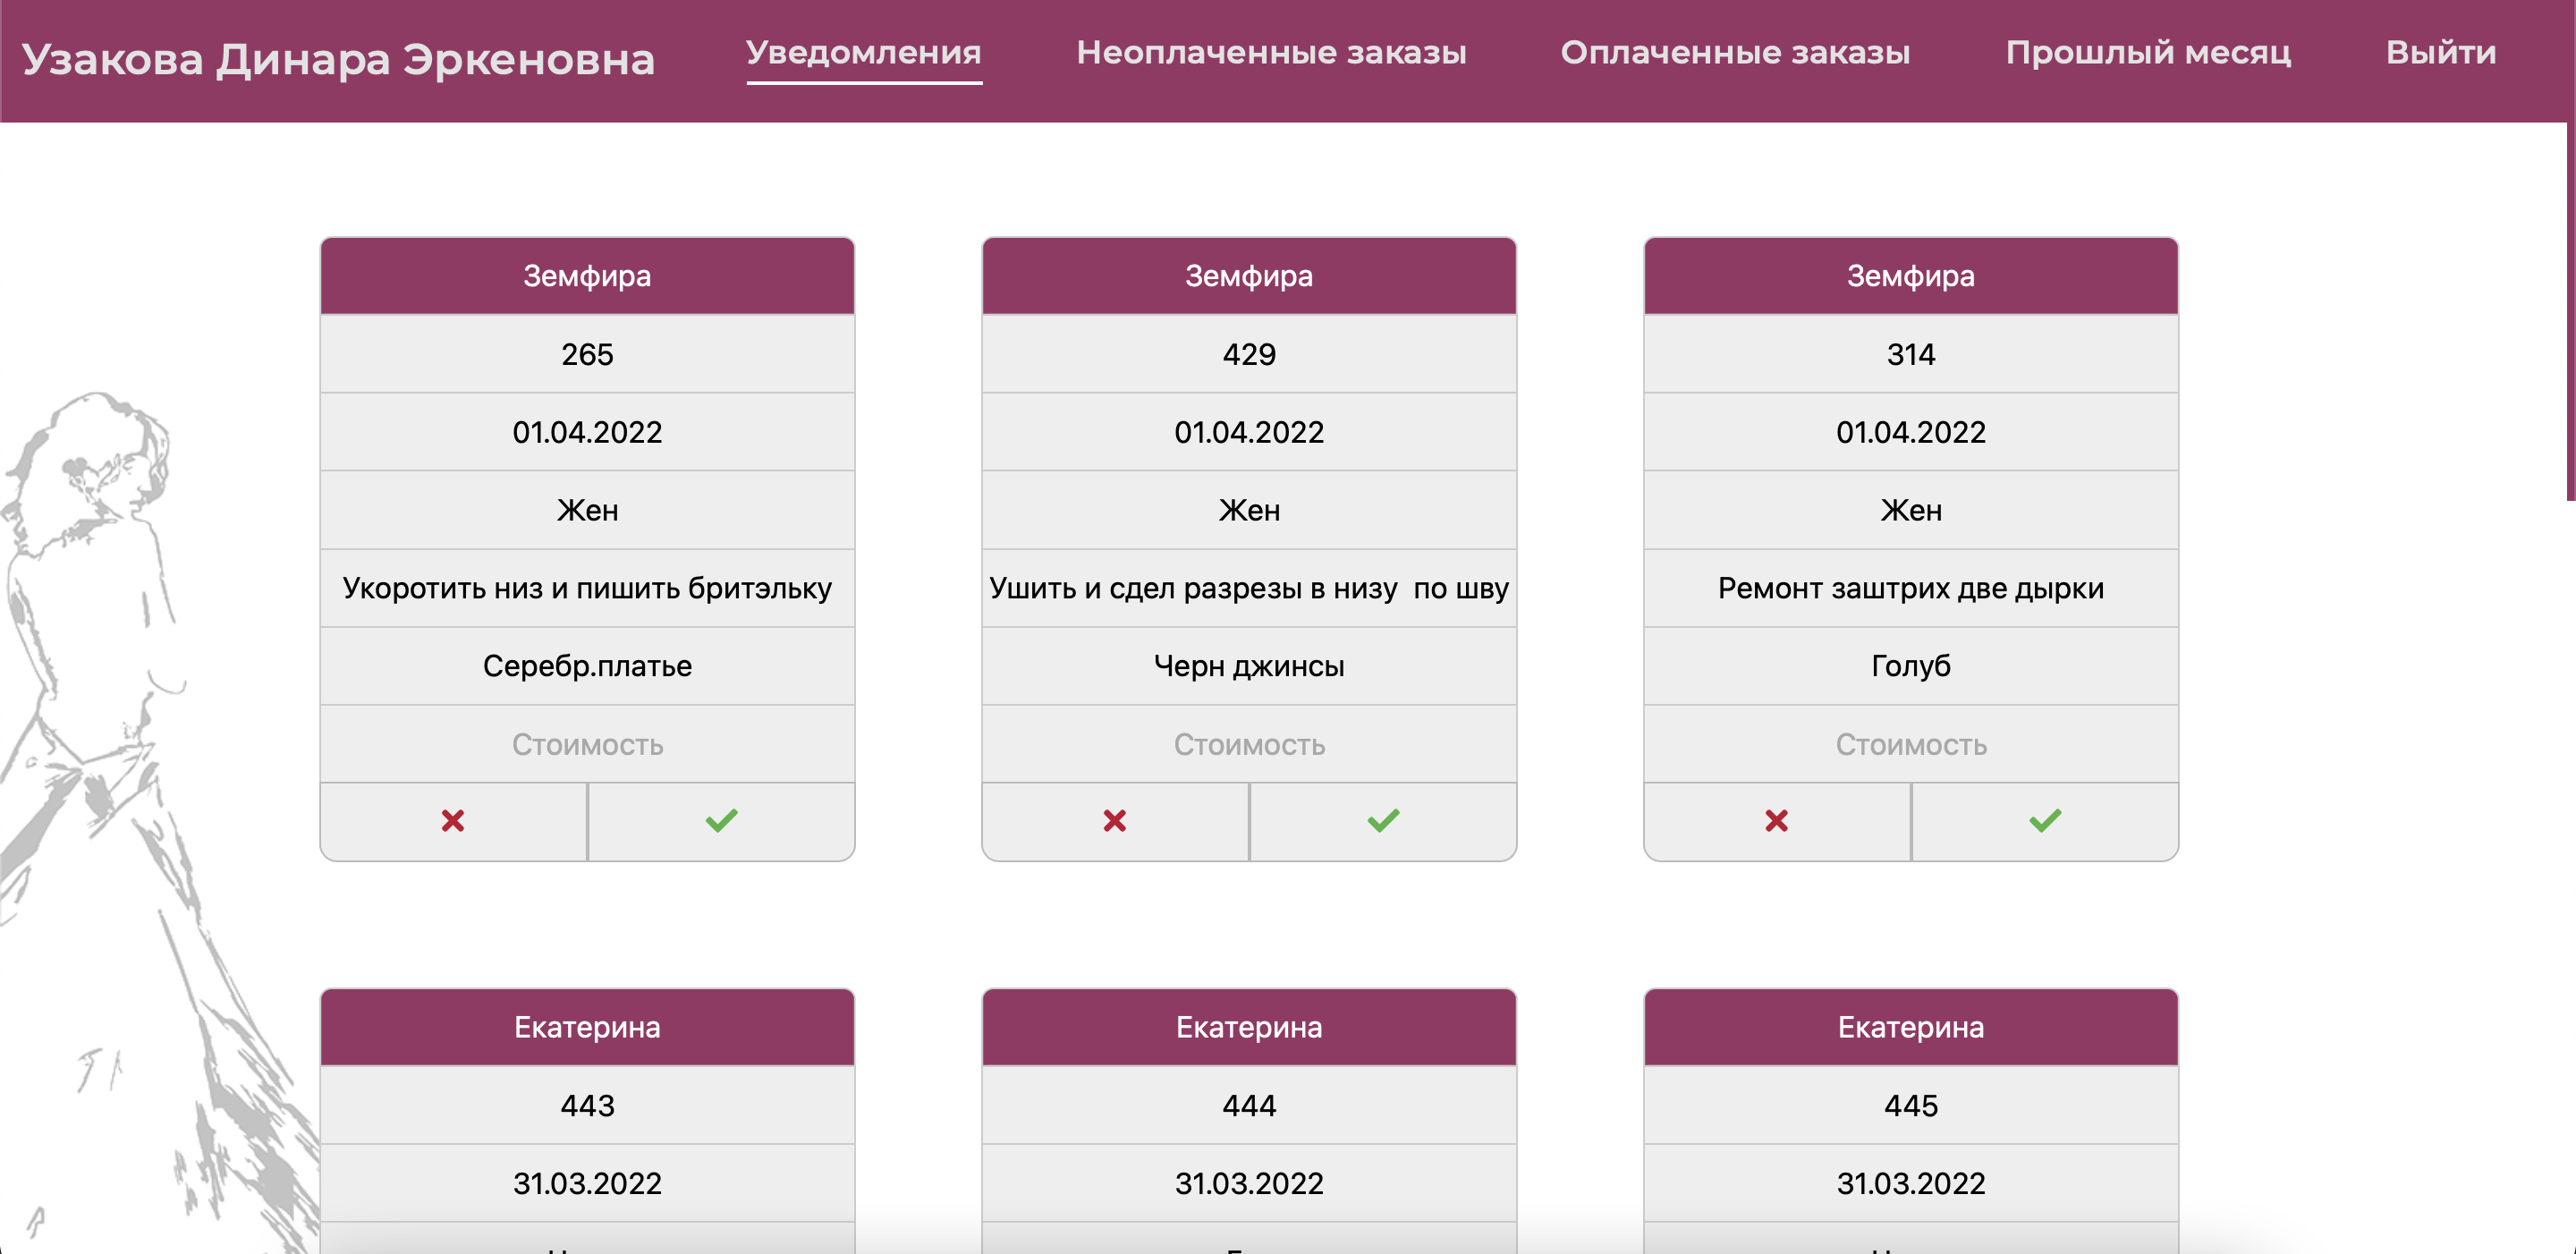View Прошлый месяц section
Image resolution: width=2576 pixels, height=1254 pixels.
coord(2148,52)
